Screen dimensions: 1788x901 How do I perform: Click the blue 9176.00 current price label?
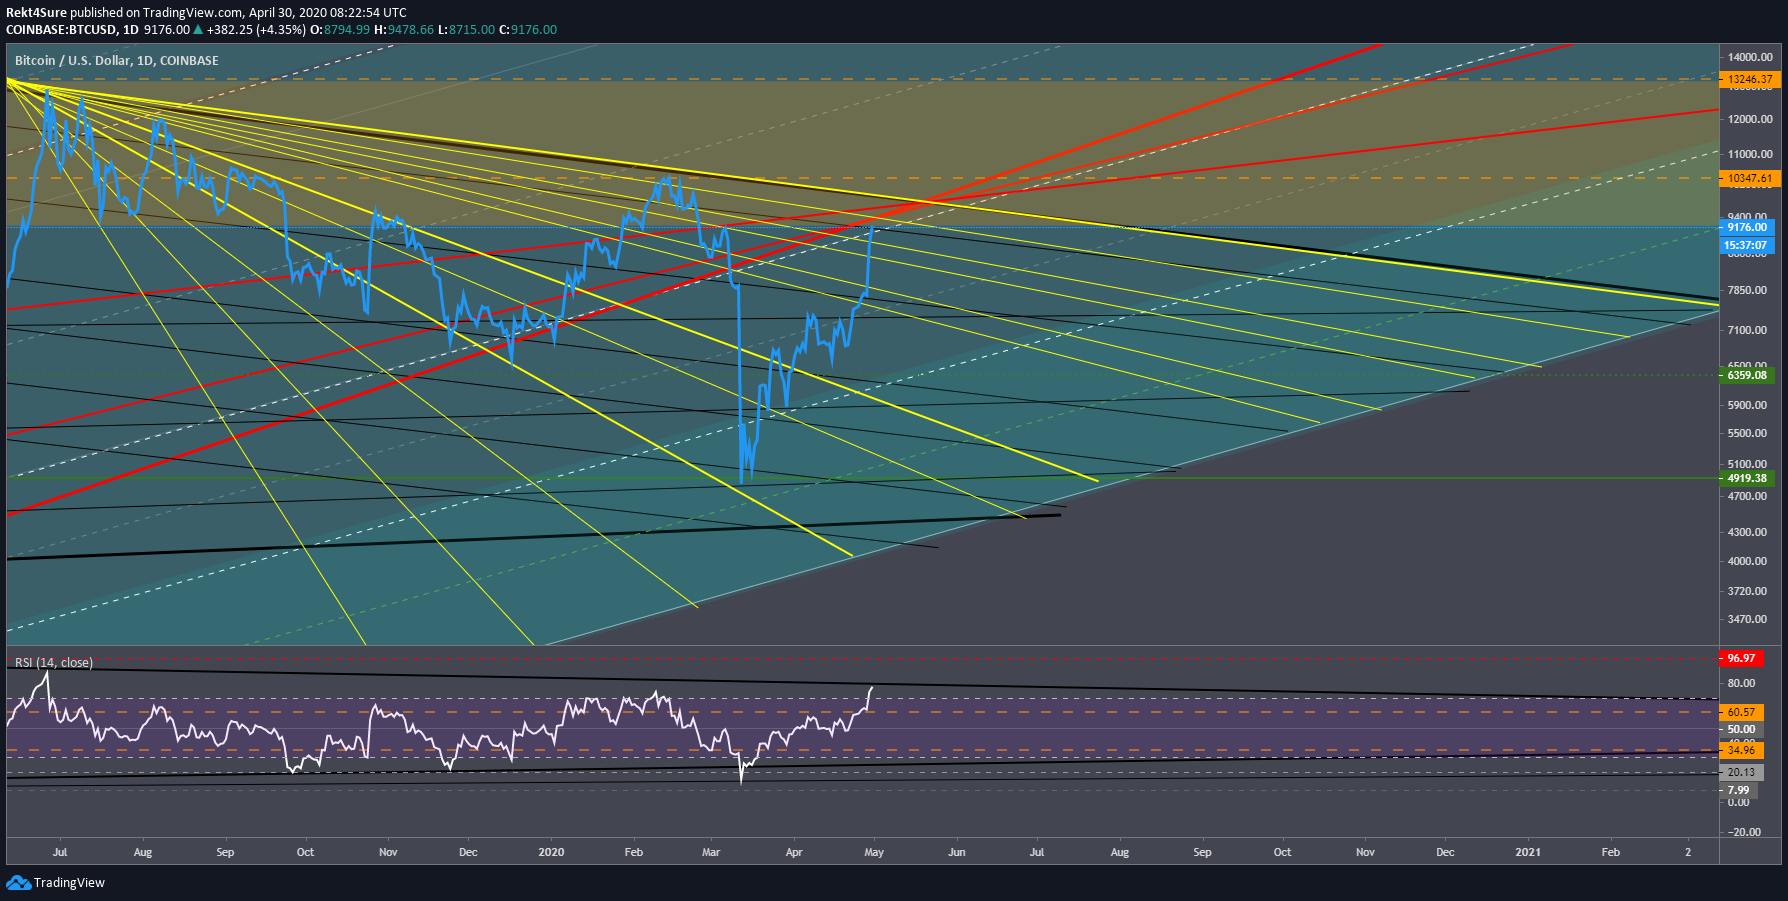click(1747, 227)
